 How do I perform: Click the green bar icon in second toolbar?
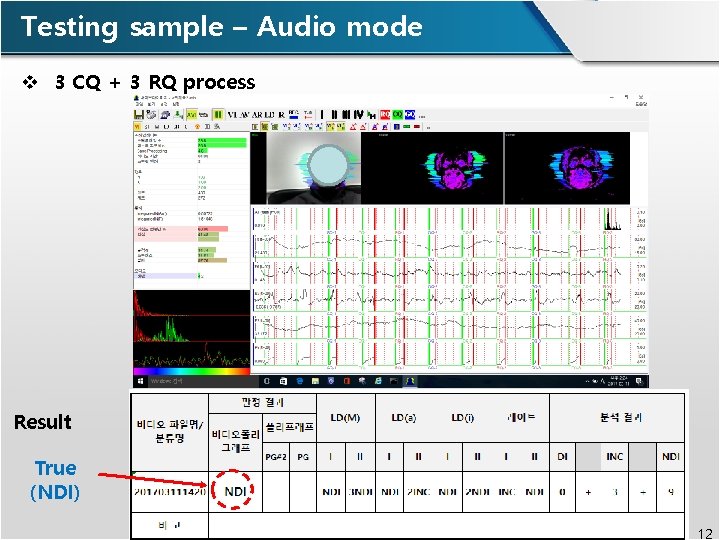pos(407,127)
